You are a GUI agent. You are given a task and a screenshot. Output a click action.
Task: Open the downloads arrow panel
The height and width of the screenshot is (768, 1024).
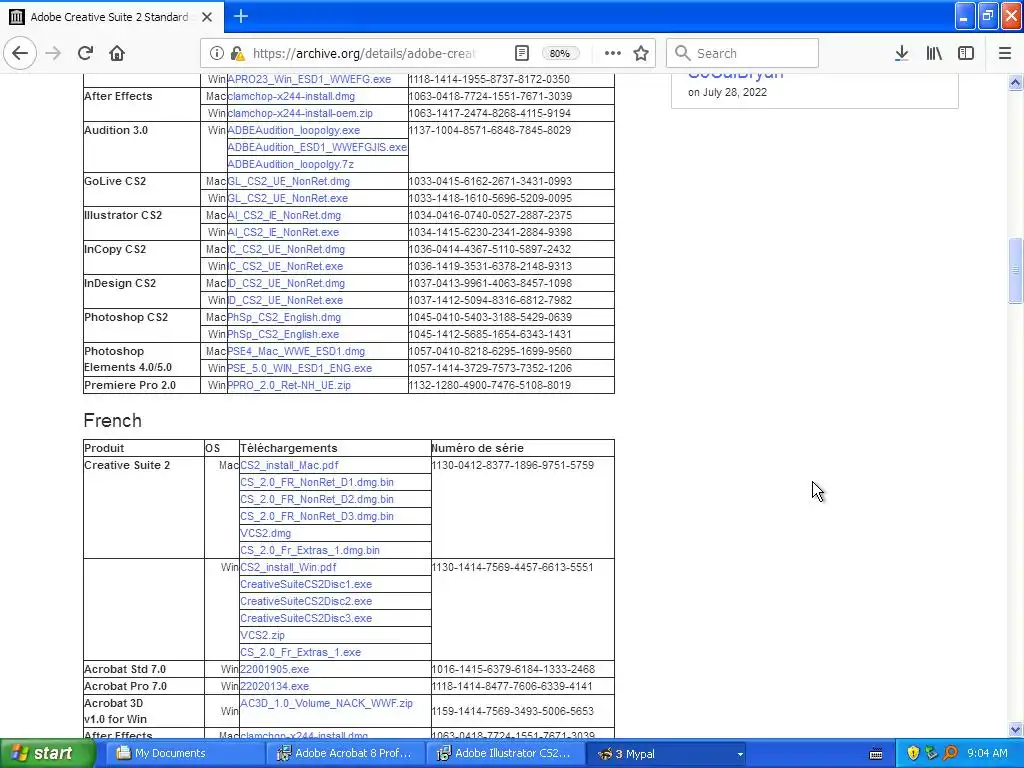tap(901, 53)
